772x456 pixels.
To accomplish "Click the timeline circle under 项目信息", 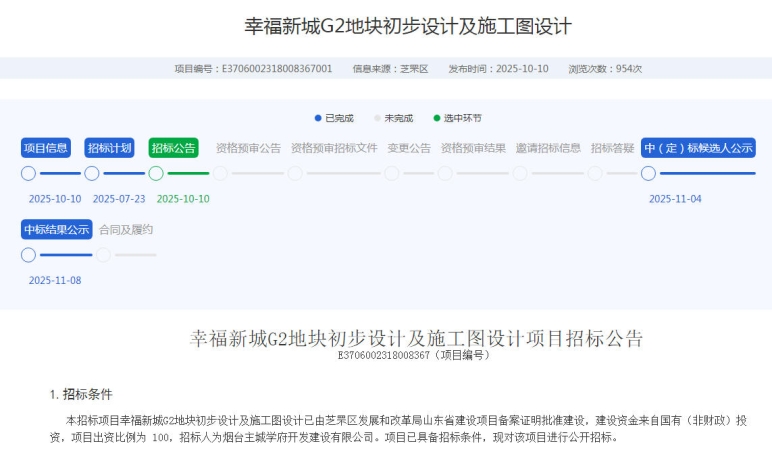I will [x=28, y=173].
